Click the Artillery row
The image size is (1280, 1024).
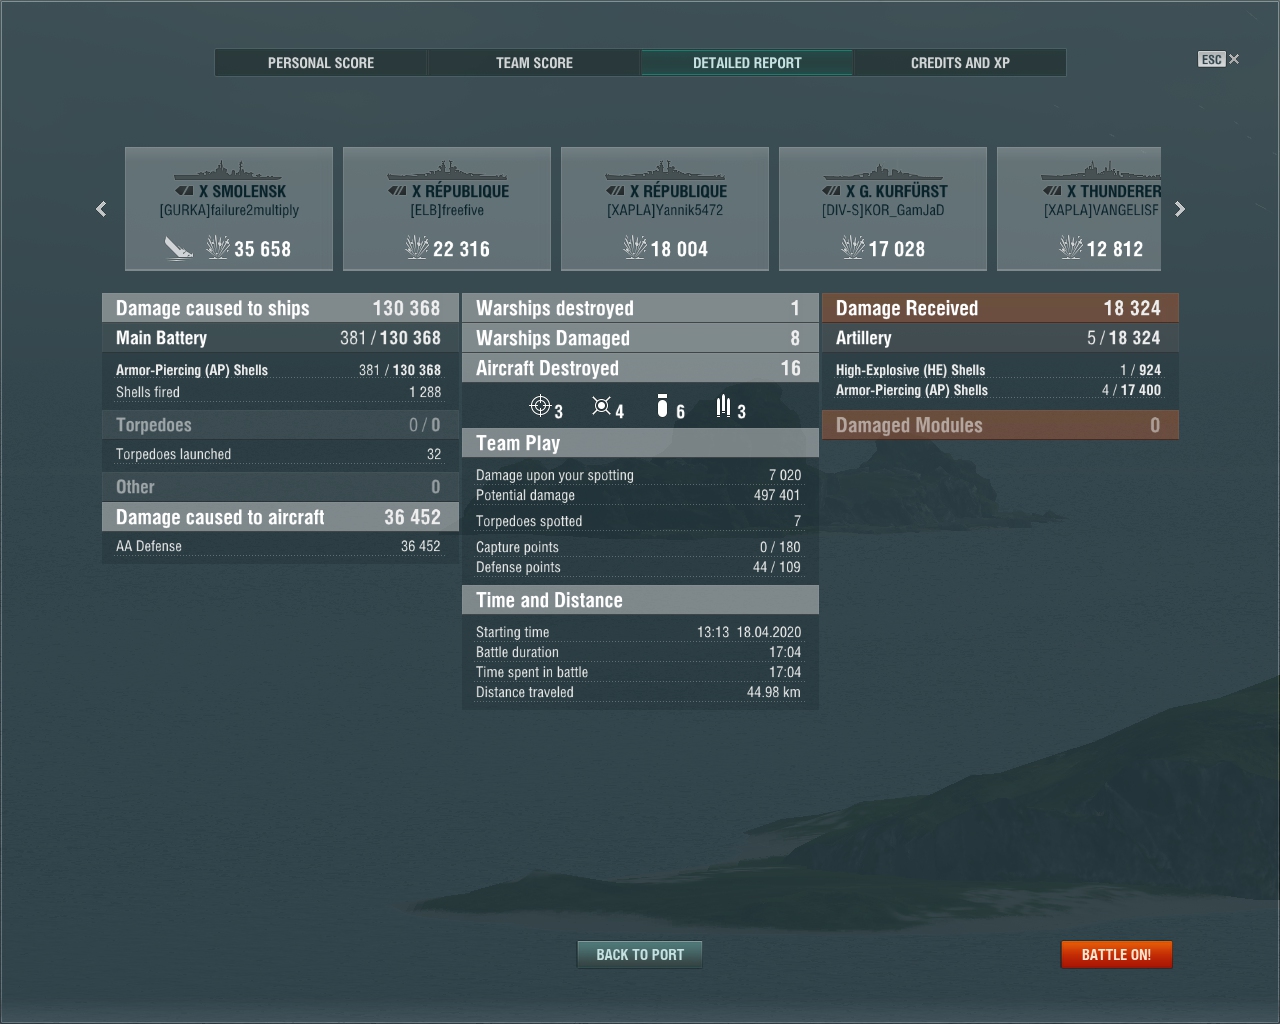pyautogui.click(x=1000, y=338)
